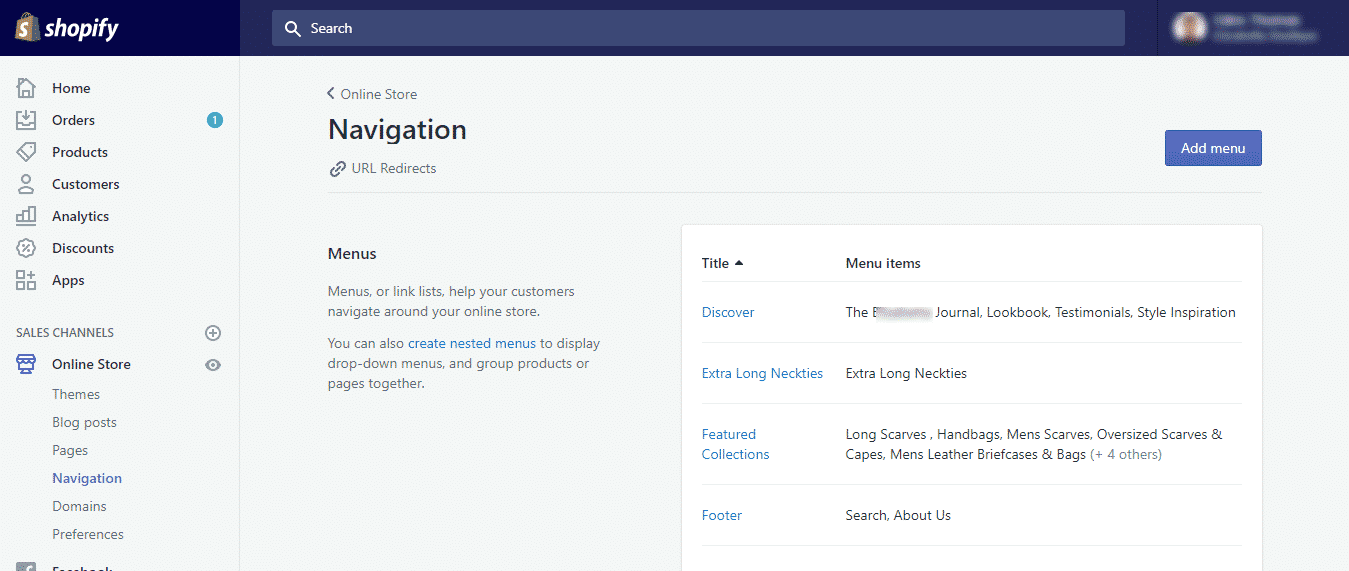Open the account menu at top right
This screenshot has height=571, width=1349.
[x=1252, y=28]
